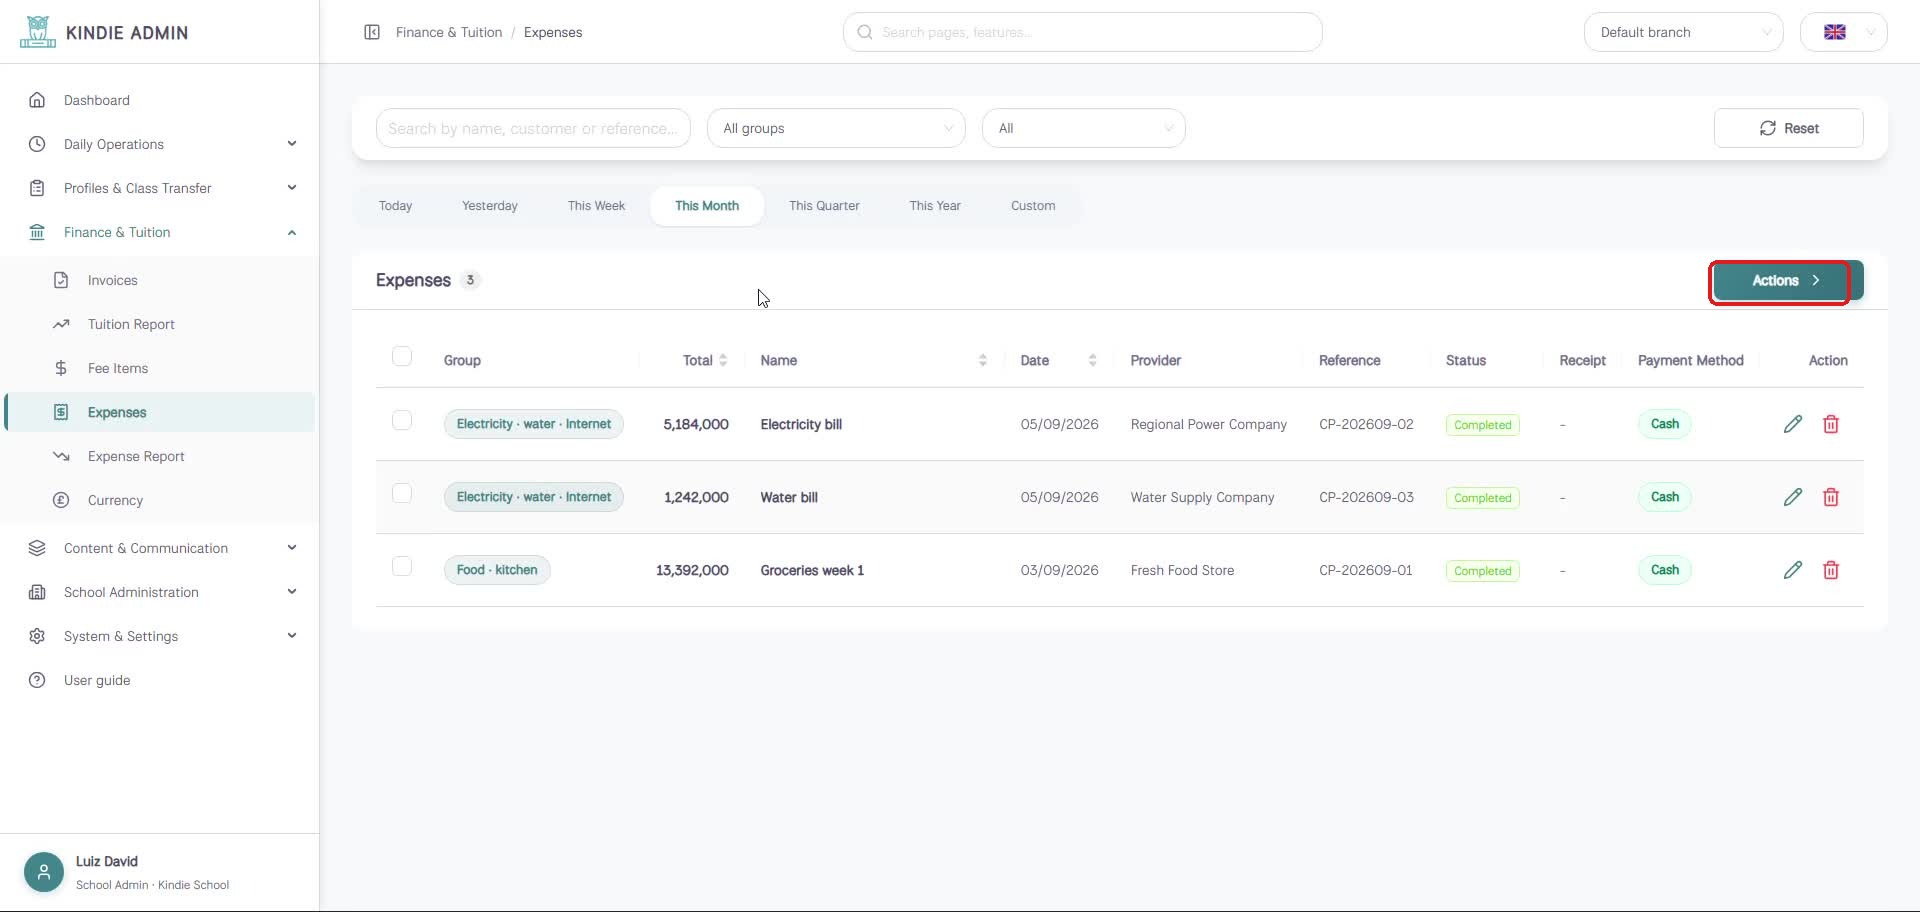Collapse sidebar using the panel toggle icon

[372, 32]
